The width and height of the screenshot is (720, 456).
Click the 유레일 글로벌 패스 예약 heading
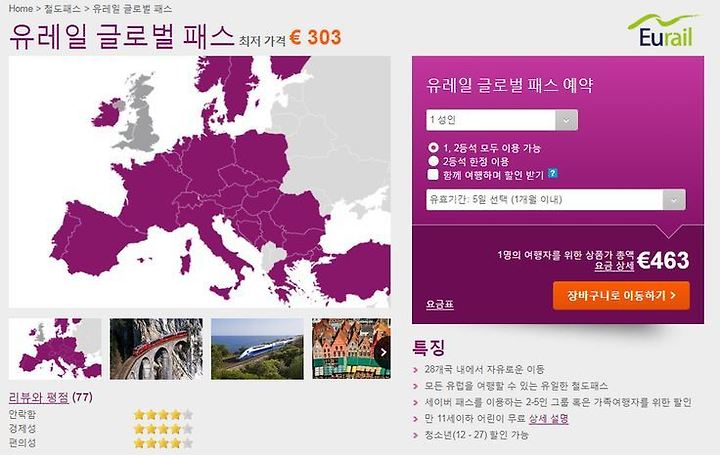510,85
